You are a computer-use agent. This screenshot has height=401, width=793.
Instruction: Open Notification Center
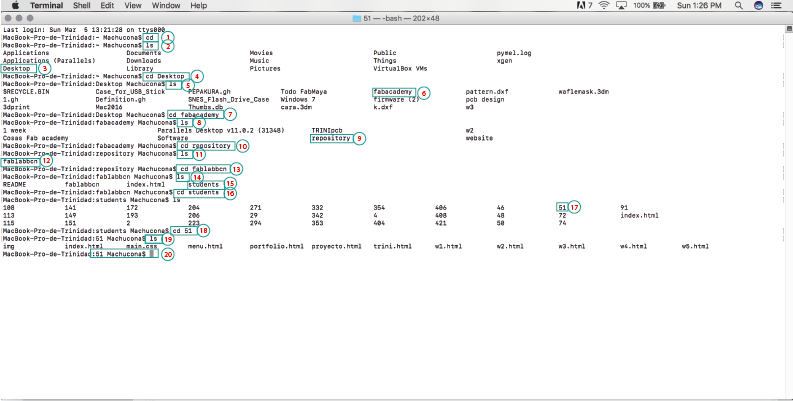(776, 6)
